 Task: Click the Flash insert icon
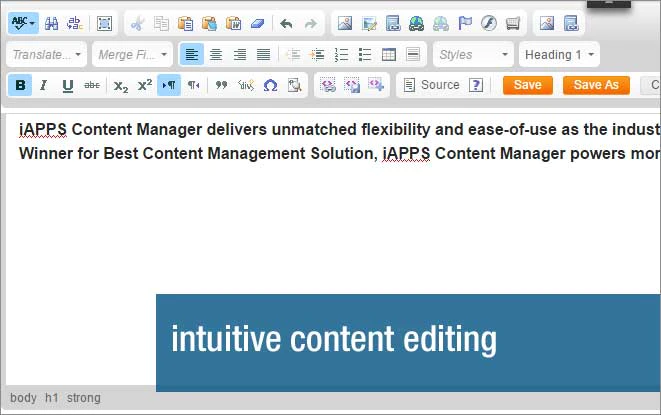coord(489,23)
